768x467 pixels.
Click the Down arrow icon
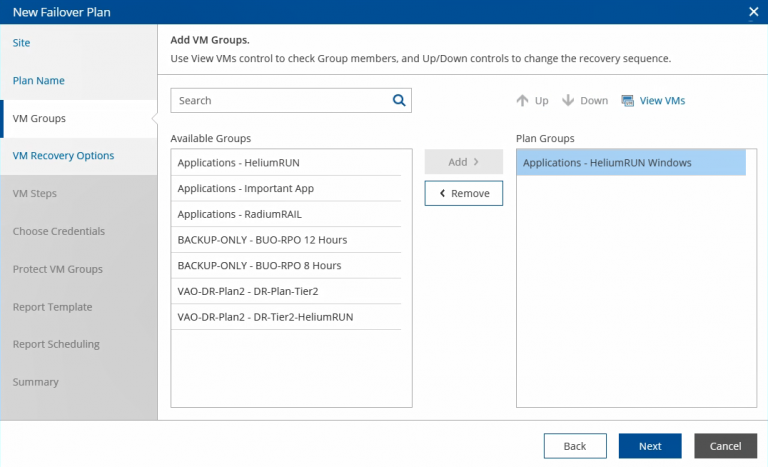[x=568, y=100]
